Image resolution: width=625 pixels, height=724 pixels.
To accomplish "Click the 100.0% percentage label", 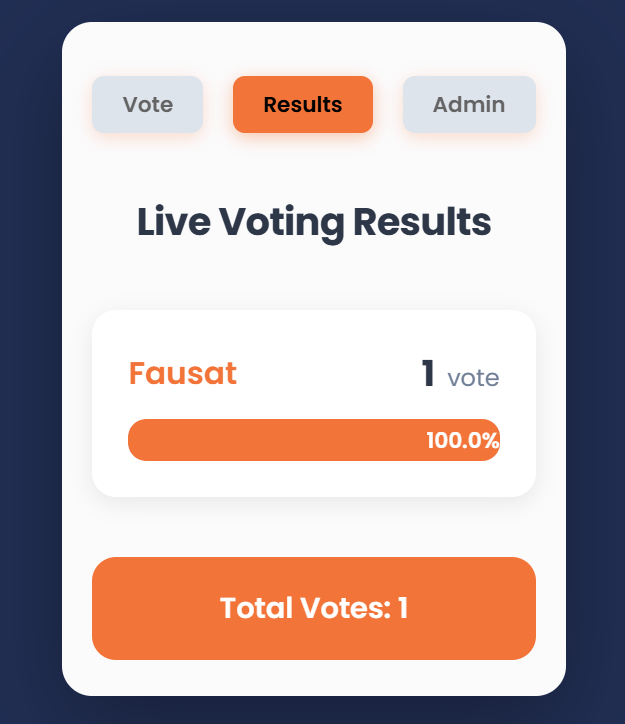I will click(462, 441).
